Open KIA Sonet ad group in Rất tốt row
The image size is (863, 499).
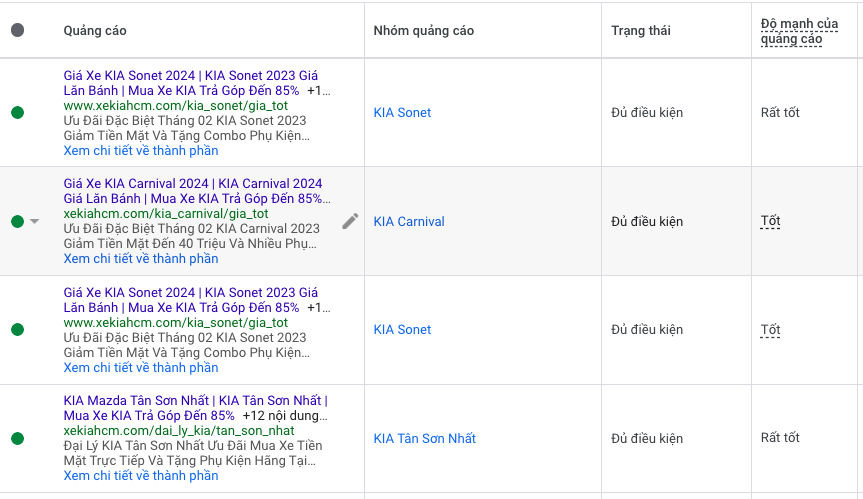coord(402,112)
